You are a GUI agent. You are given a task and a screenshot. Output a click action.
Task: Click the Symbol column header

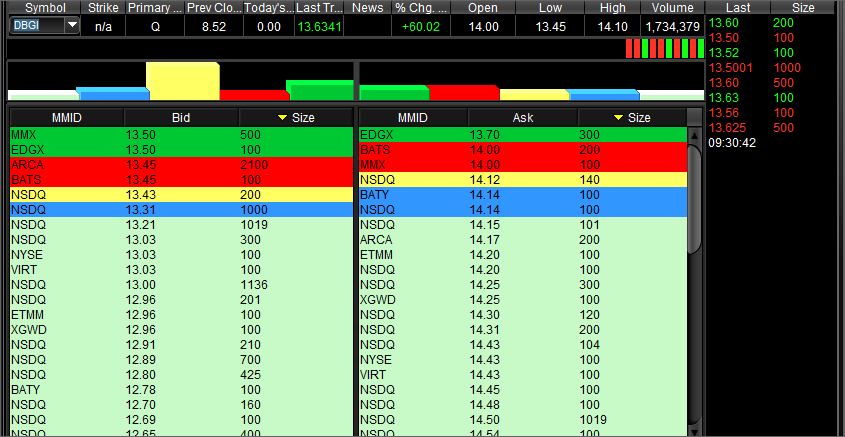click(45, 8)
